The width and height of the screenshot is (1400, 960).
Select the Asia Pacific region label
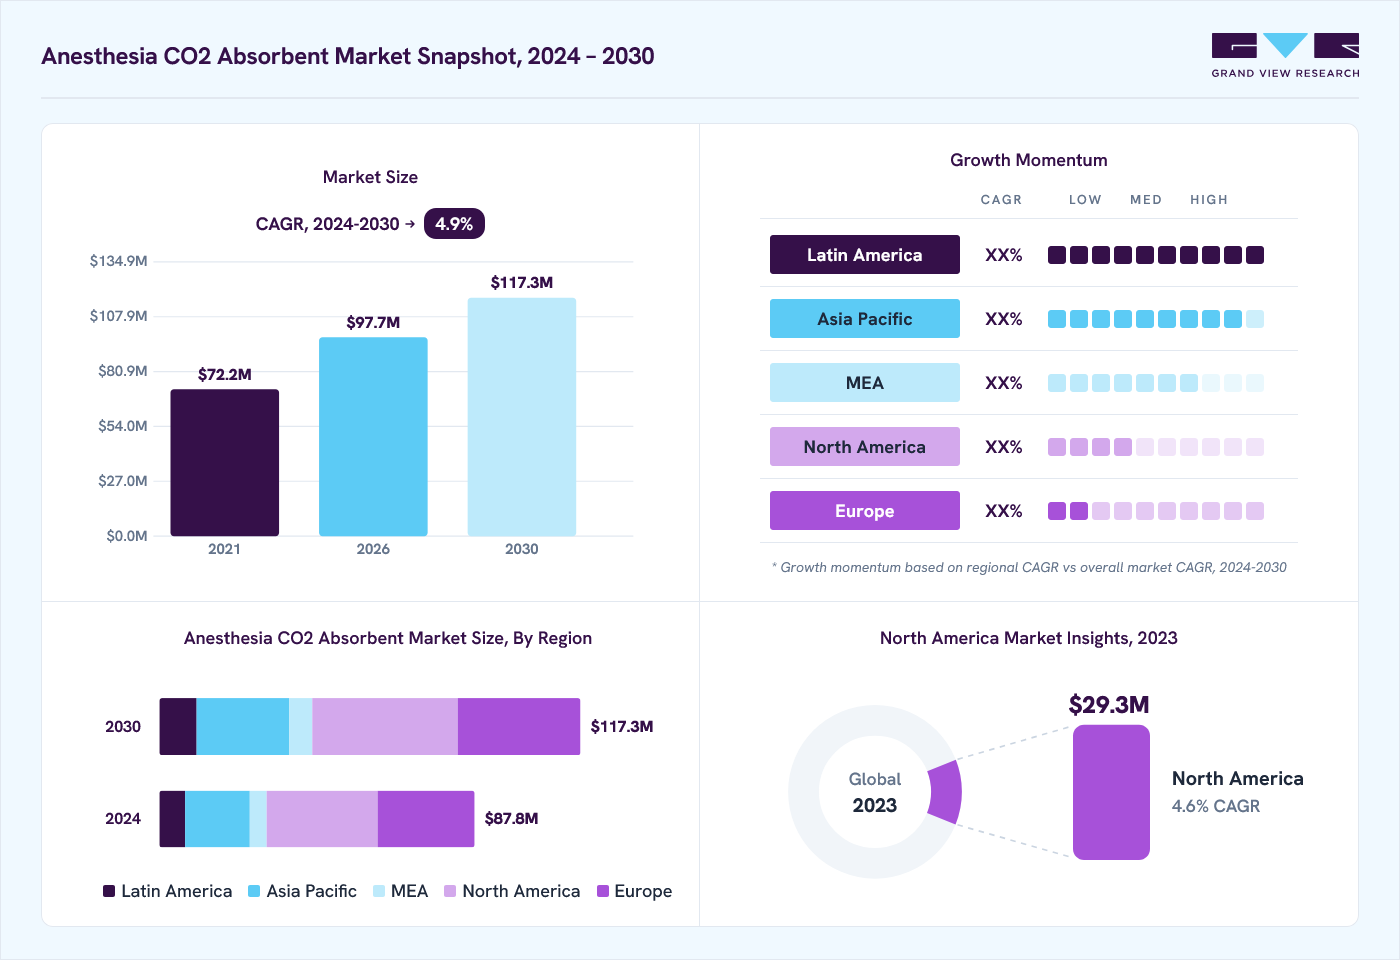point(865,319)
